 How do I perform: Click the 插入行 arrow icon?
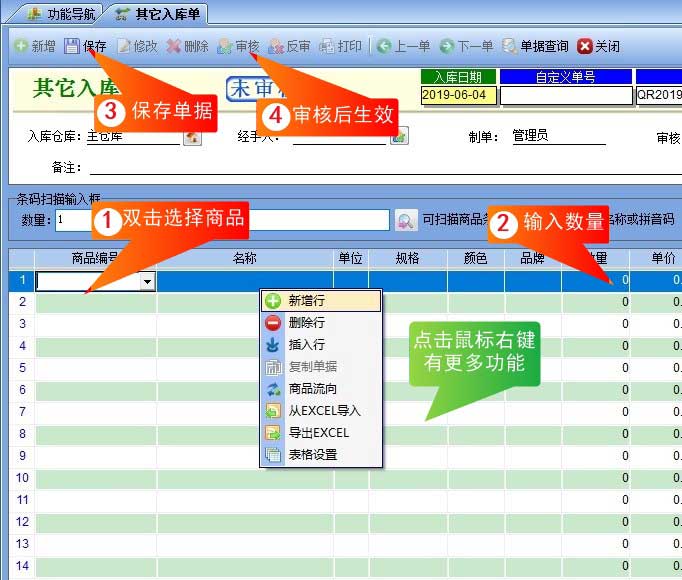[273, 345]
